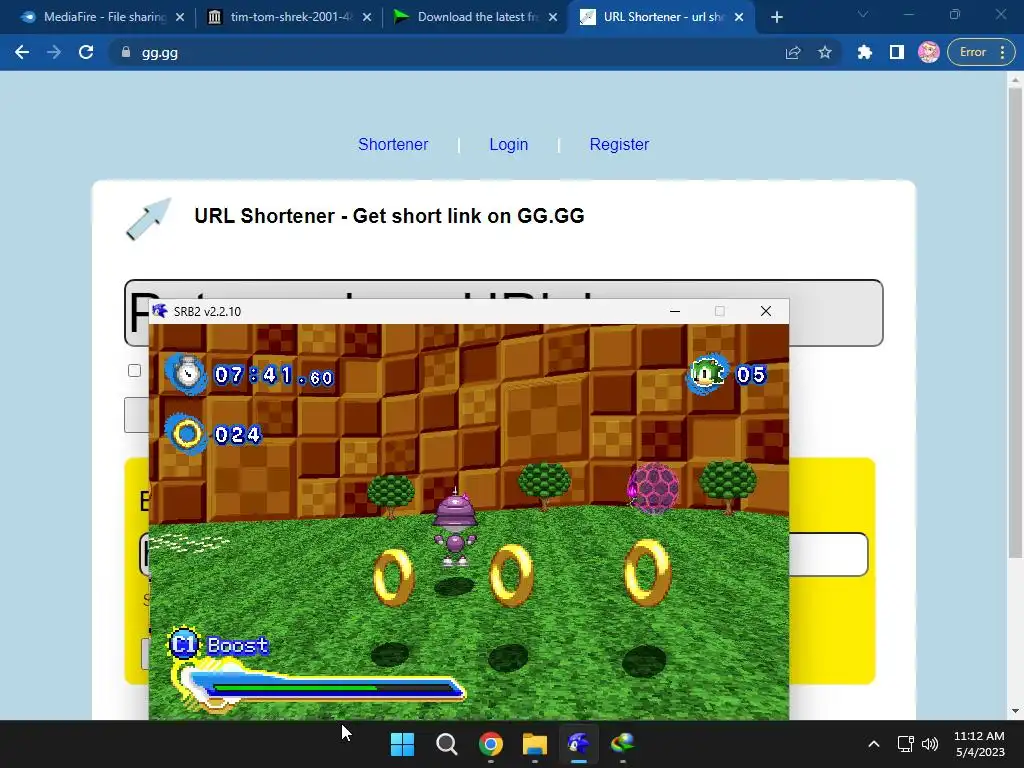Click the Chrome taskbar icon
The height and width of the screenshot is (768, 1024).
(490, 744)
